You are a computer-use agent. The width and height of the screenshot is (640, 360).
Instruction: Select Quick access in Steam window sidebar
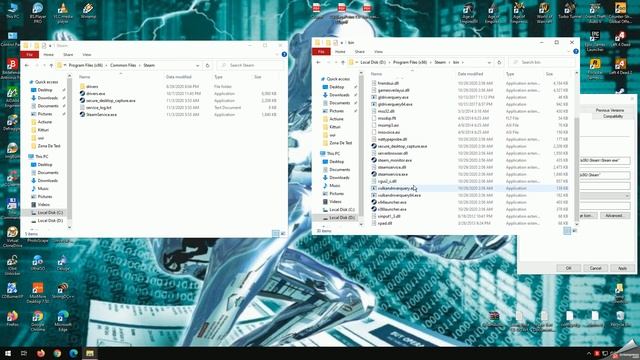click(x=43, y=82)
